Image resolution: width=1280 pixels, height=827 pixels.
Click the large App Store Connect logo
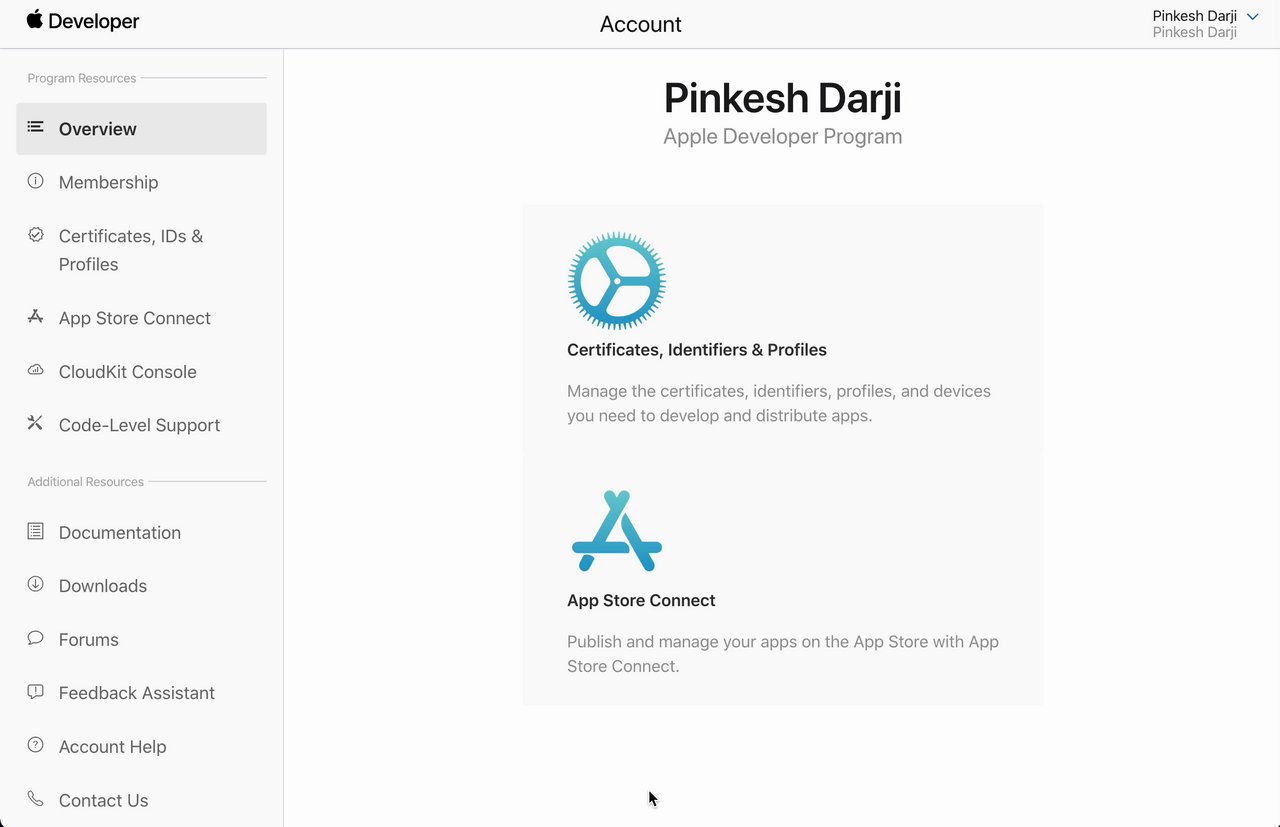point(617,531)
